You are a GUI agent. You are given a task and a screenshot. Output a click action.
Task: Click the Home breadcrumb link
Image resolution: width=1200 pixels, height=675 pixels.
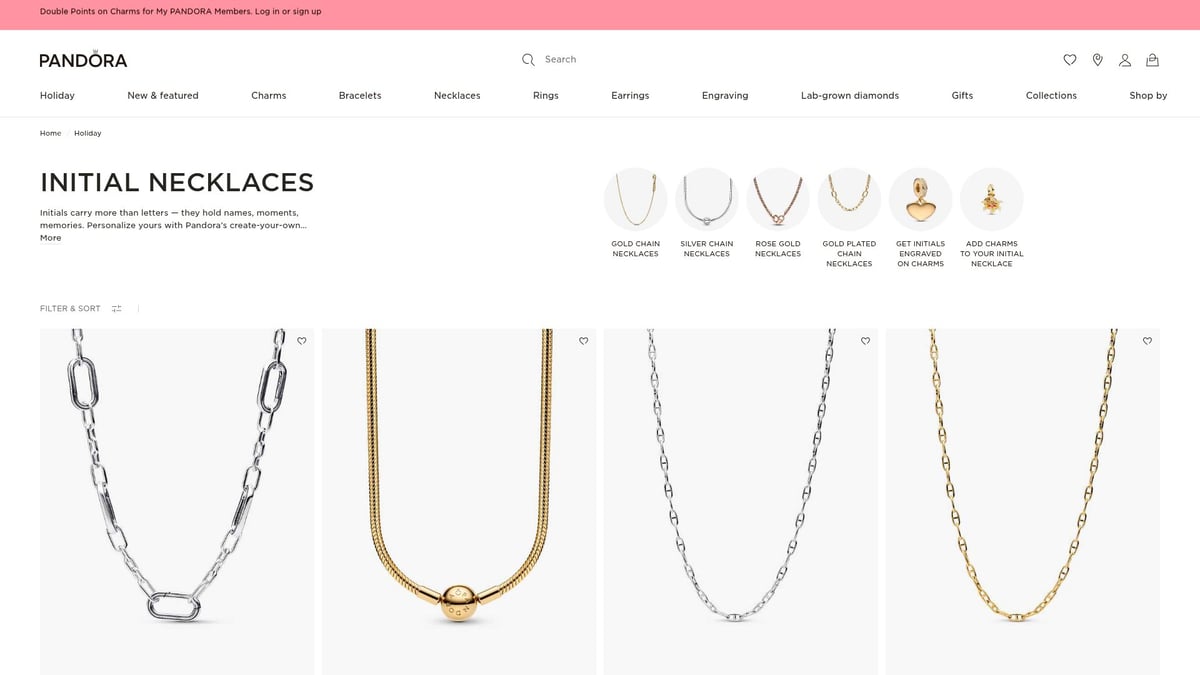[x=50, y=133]
